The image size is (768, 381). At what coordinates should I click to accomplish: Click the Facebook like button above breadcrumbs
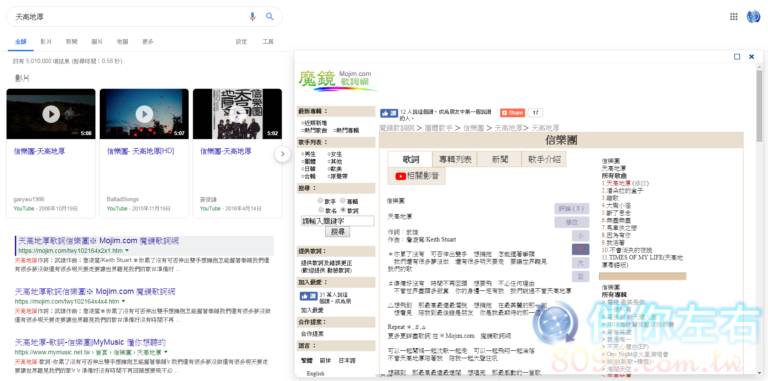[389, 113]
